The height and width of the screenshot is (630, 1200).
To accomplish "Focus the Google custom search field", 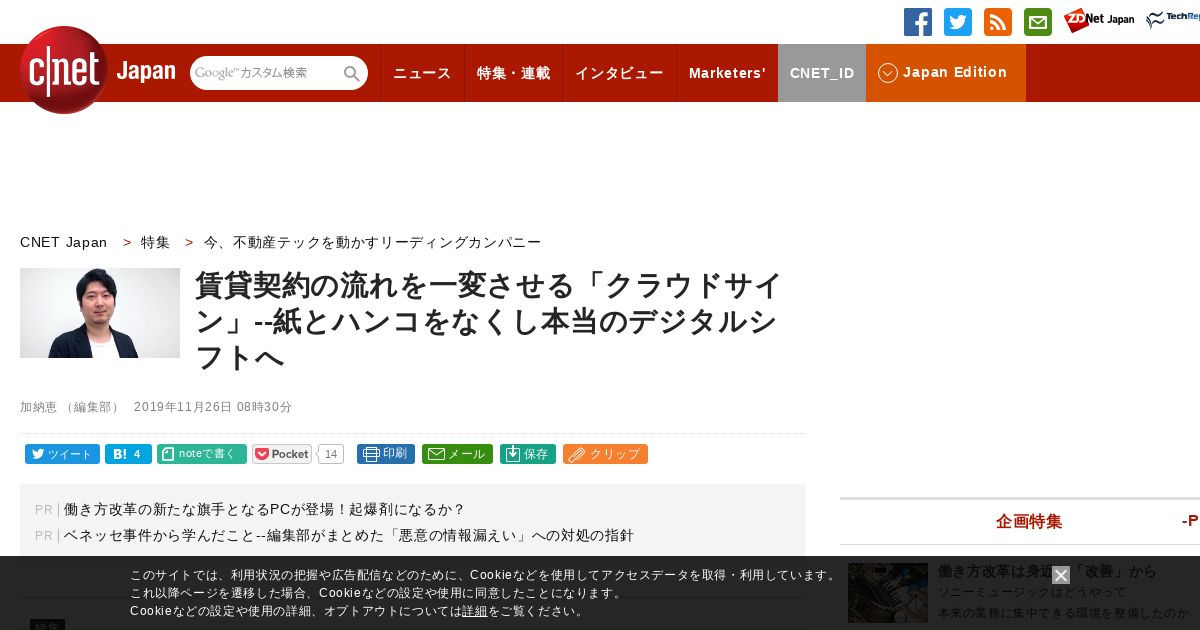I will point(266,73).
